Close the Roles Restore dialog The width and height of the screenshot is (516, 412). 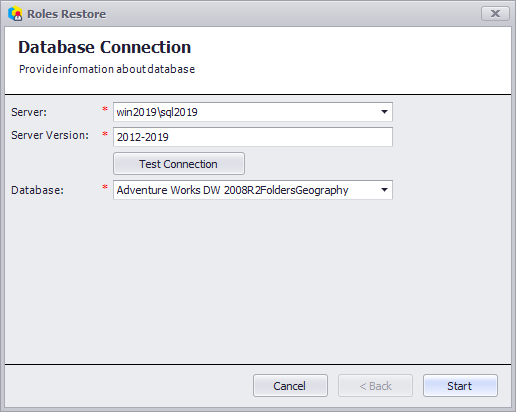click(x=495, y=14)
